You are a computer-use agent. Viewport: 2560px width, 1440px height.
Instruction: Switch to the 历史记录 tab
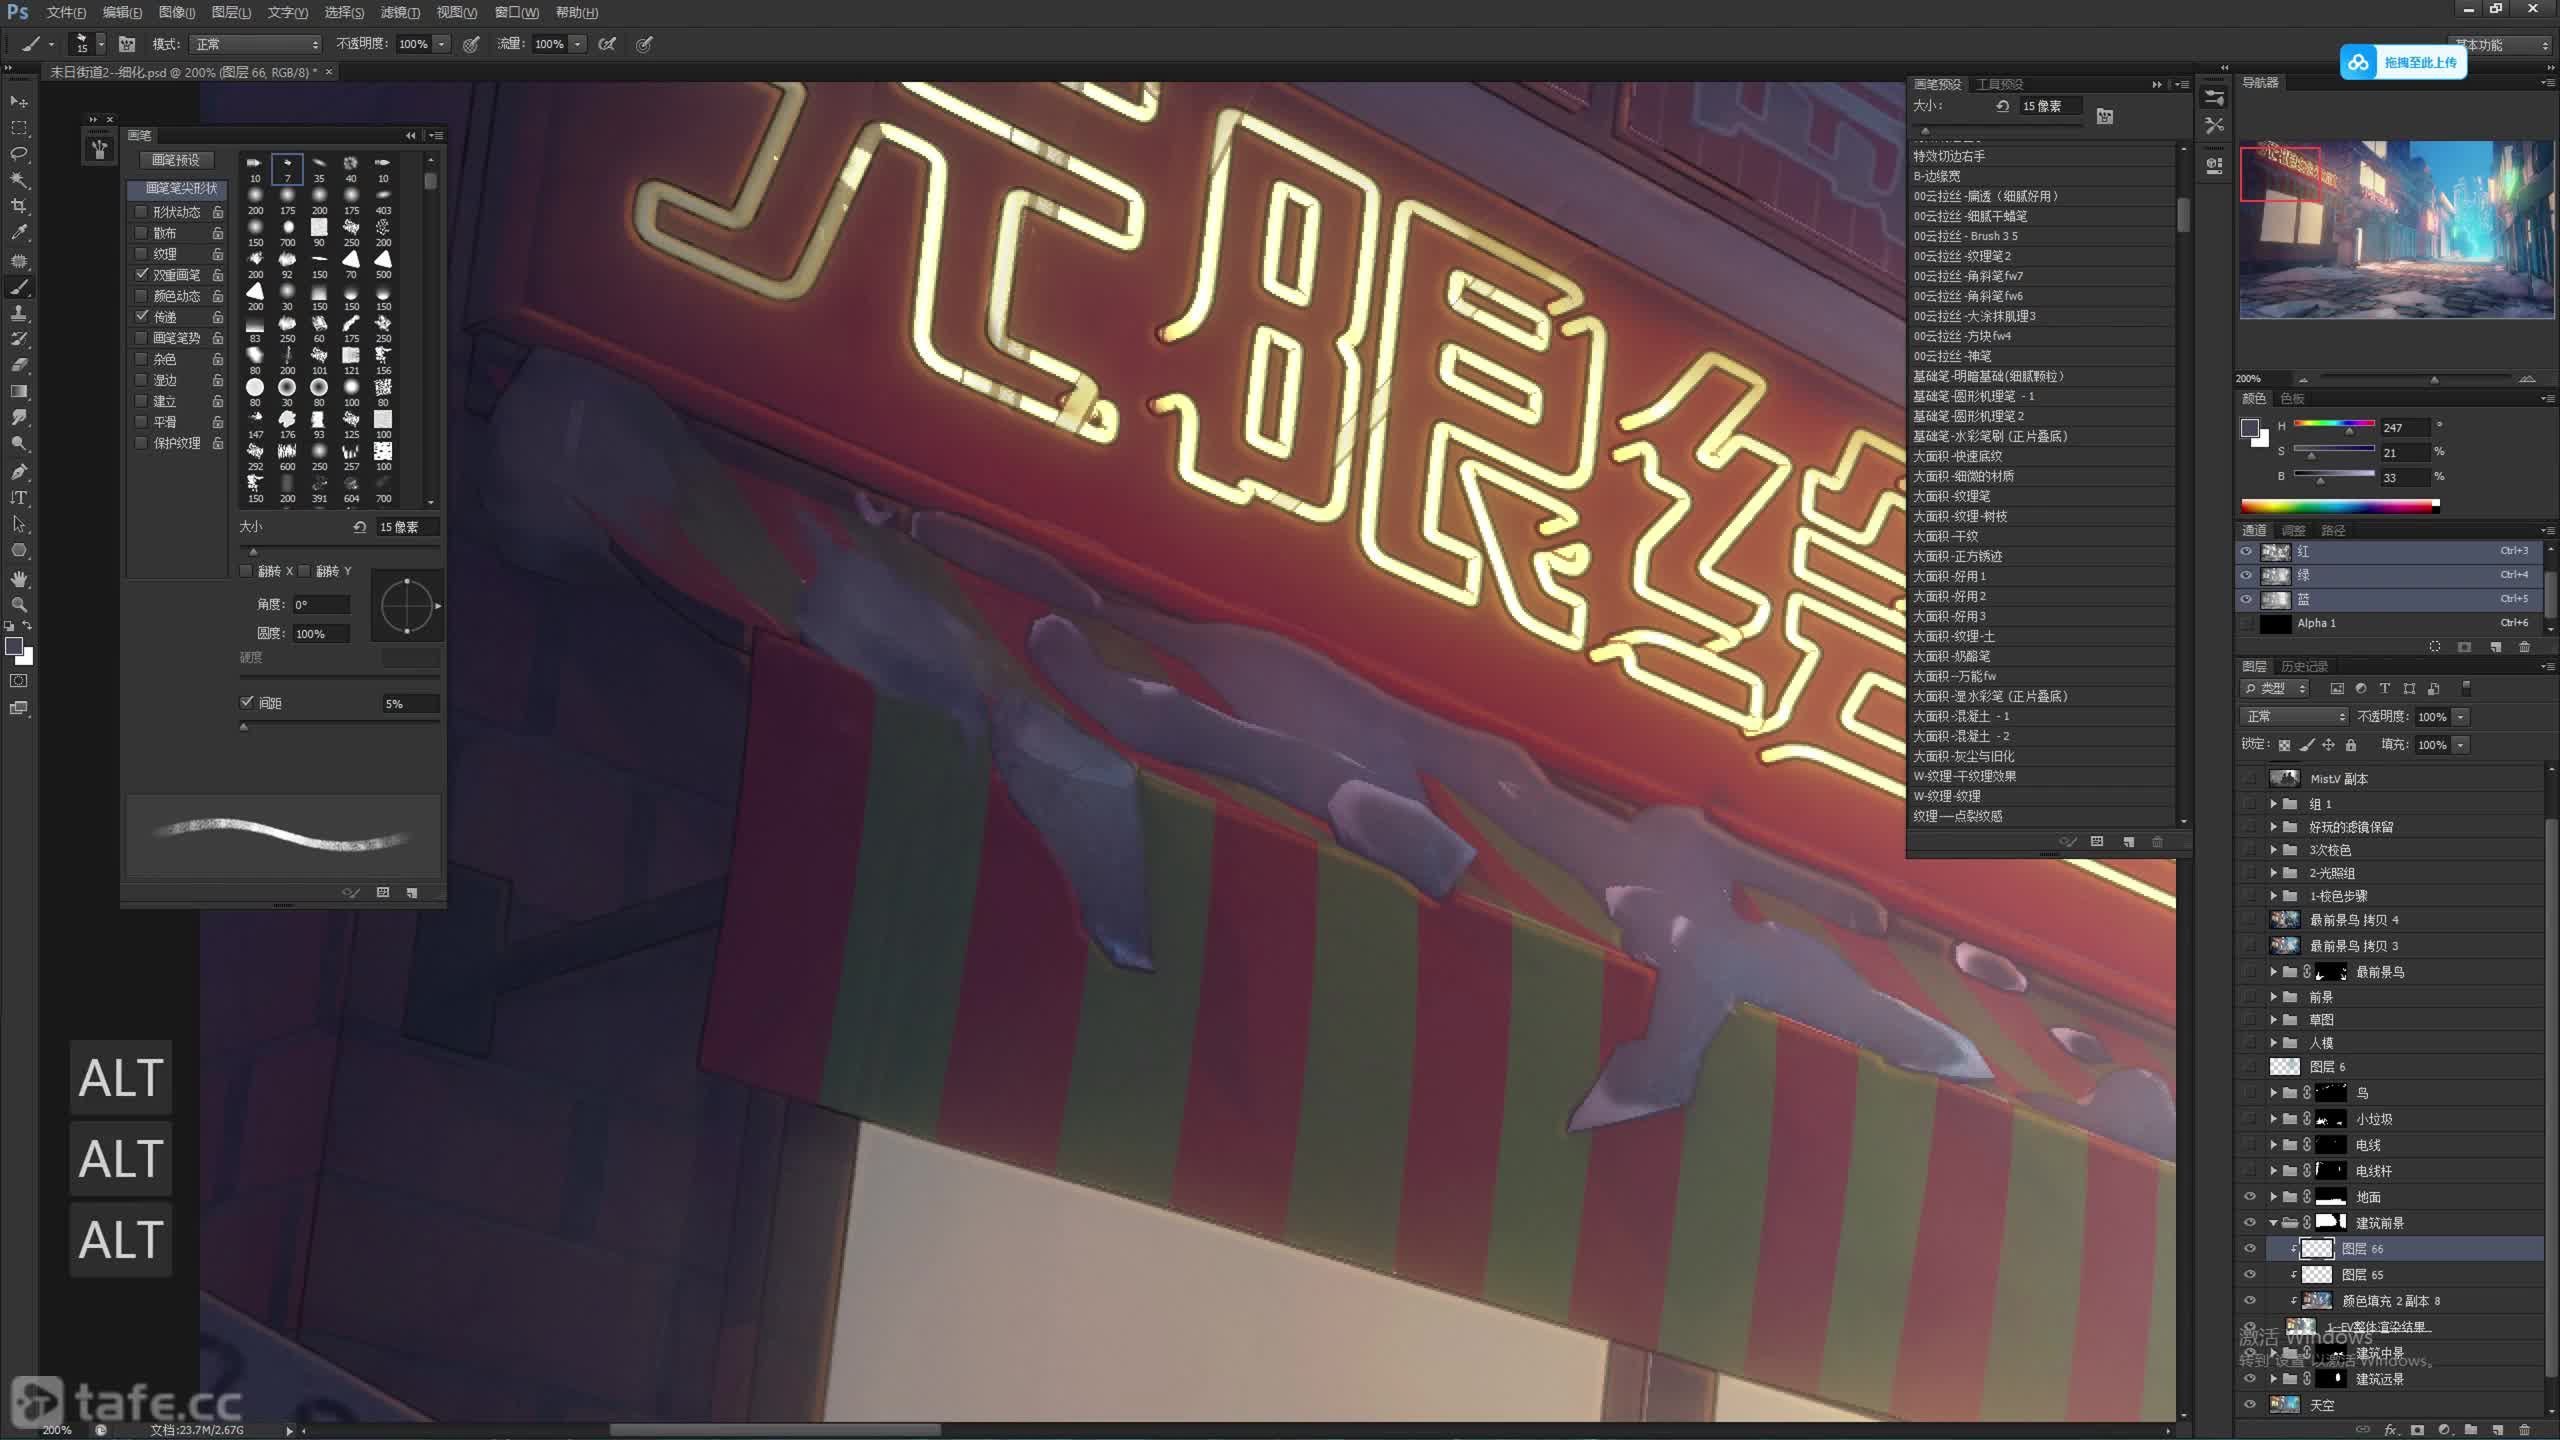(2304, 667)
